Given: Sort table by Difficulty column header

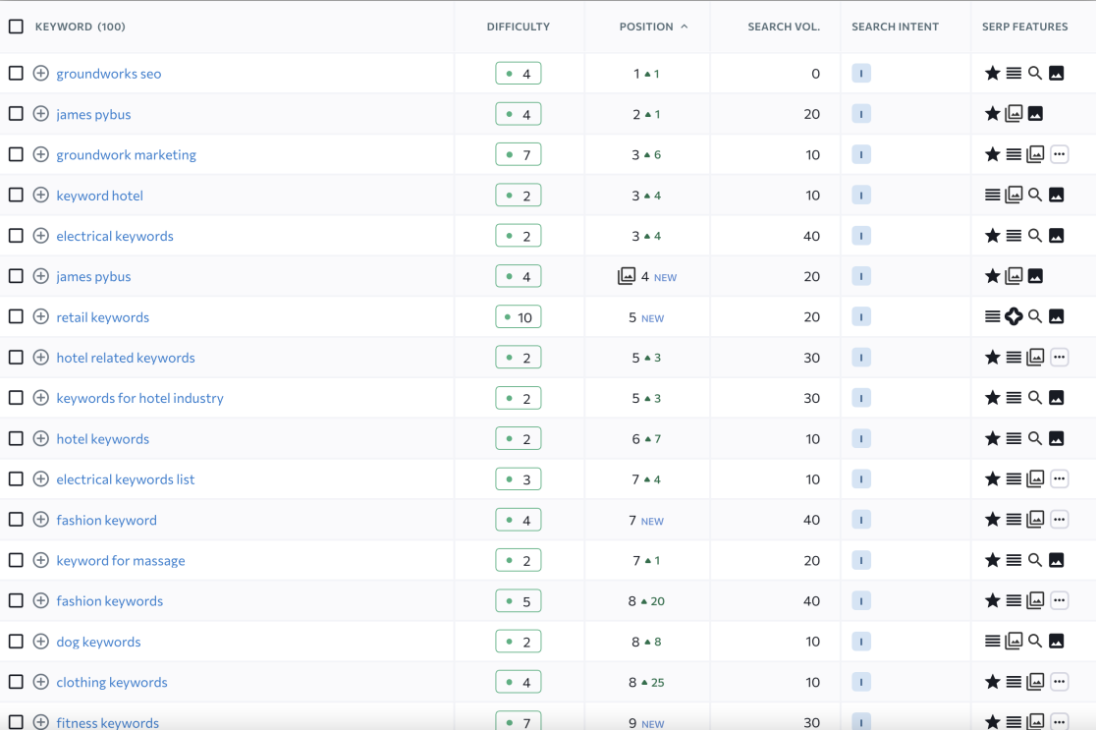Looking at the screenshot, I should point(518,27).
